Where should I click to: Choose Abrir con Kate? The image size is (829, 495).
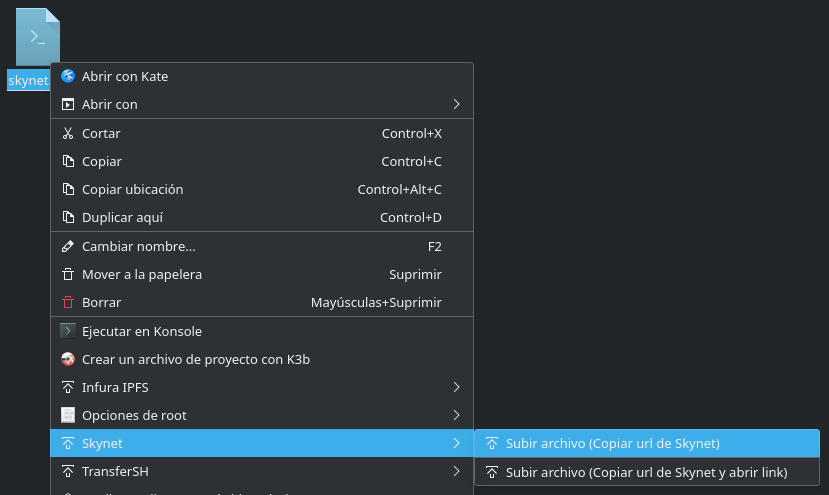coord(262,76)
